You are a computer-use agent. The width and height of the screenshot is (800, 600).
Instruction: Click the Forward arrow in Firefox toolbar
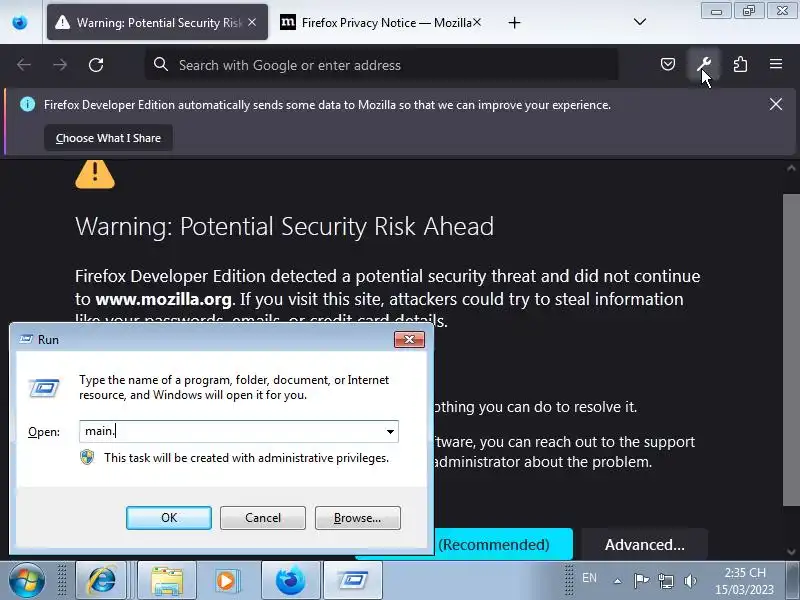60,65
